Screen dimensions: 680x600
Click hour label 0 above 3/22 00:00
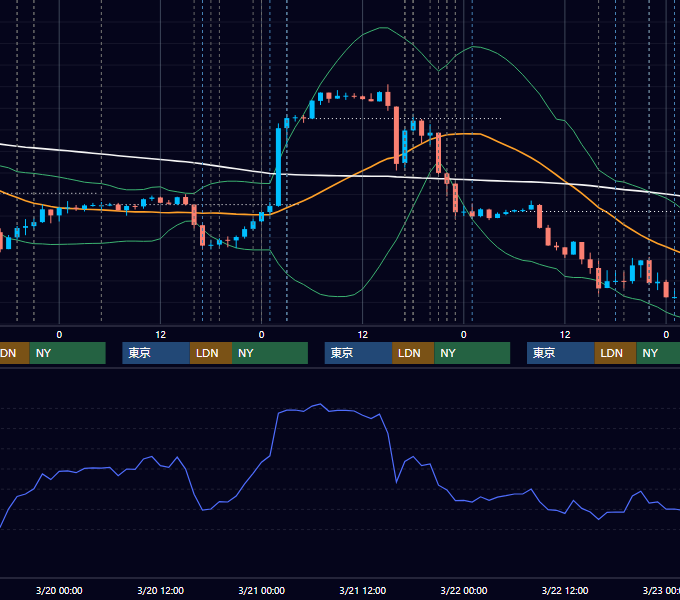pyautogui.click(x=464, y=335)
